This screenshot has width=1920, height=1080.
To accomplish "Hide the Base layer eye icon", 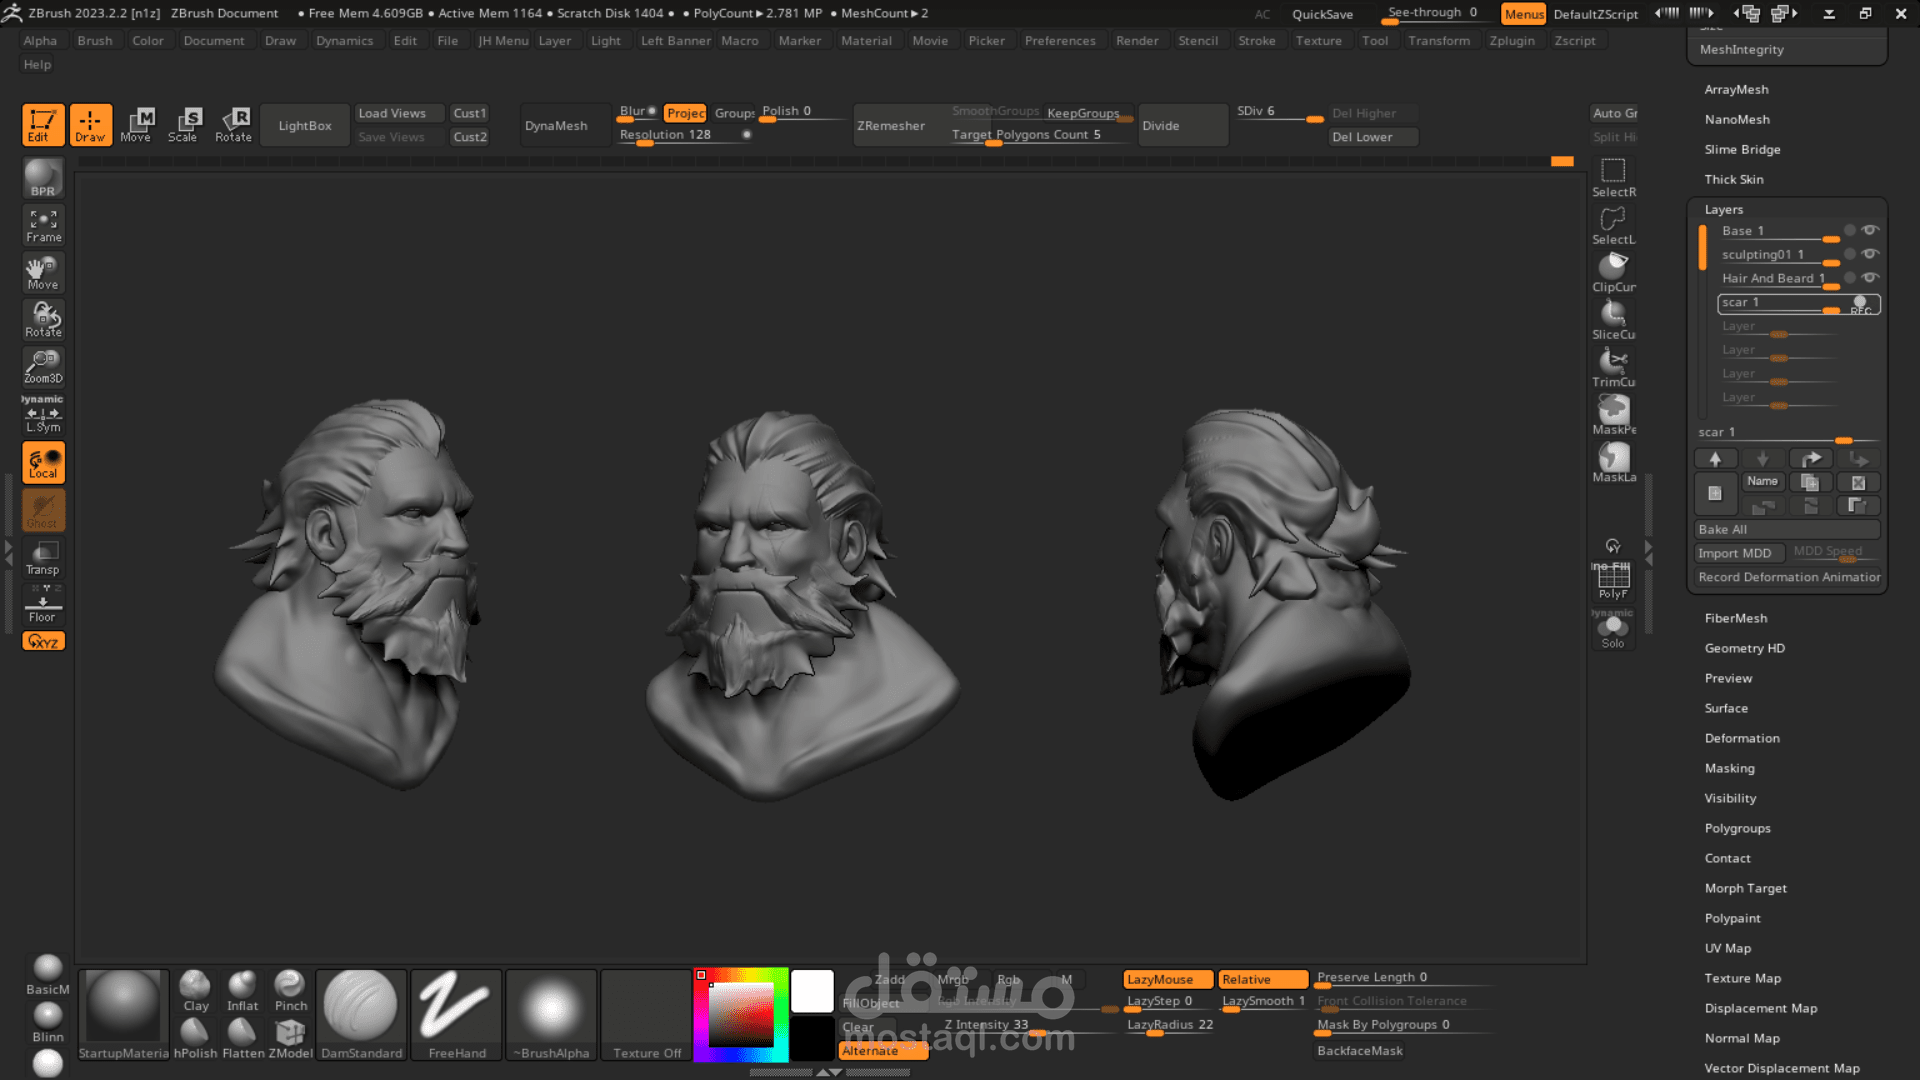I will point(1870,230).
